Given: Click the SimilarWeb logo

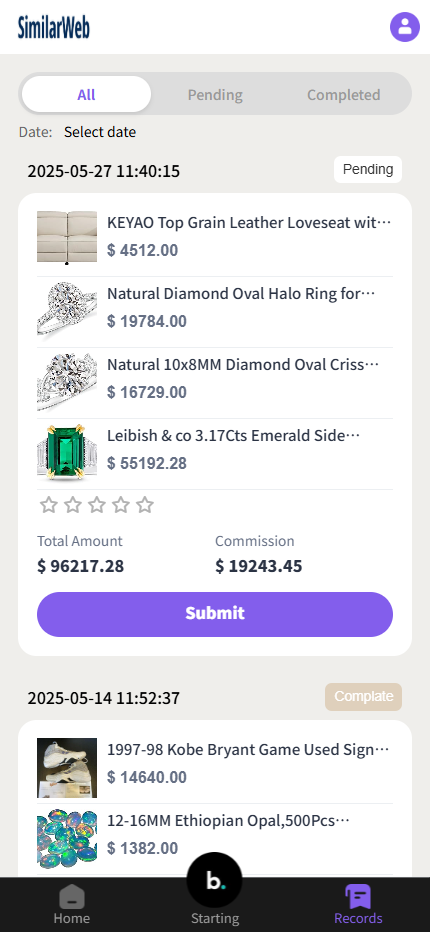Looking at the screenshot, I should (54, 27).
